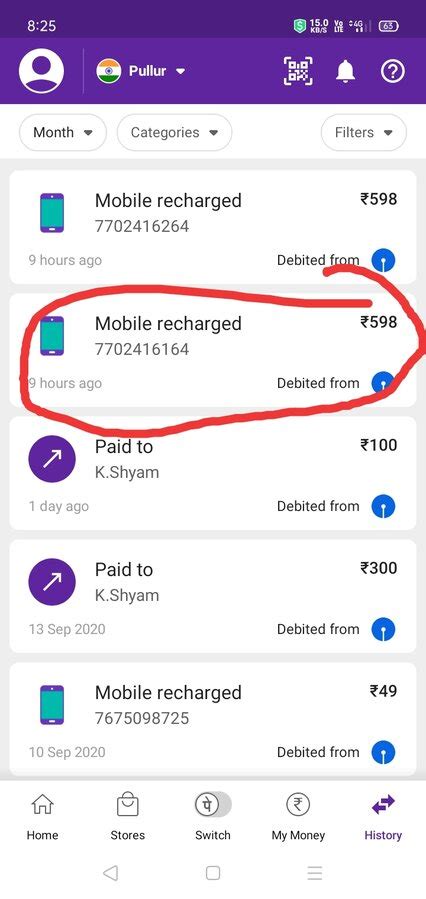Tap the QR code scanner icon
The height and width of the screenshot is (899, 426).
(298, 71)
